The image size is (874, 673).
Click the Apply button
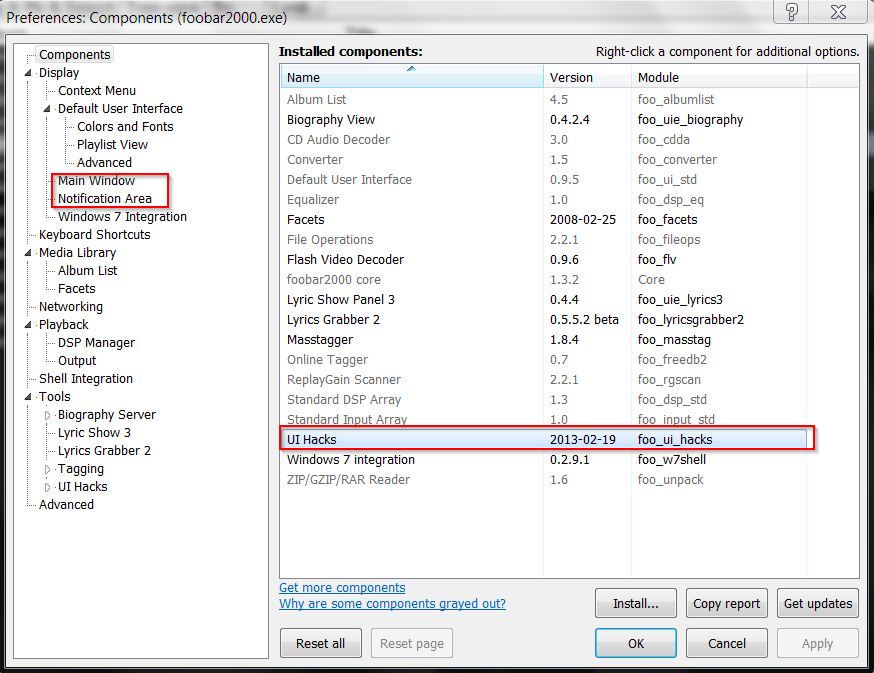point(818,643)
